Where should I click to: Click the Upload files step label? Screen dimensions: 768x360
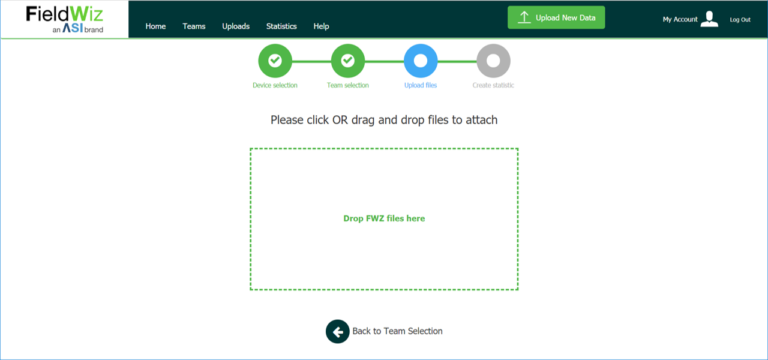click(x=420, y=85)
